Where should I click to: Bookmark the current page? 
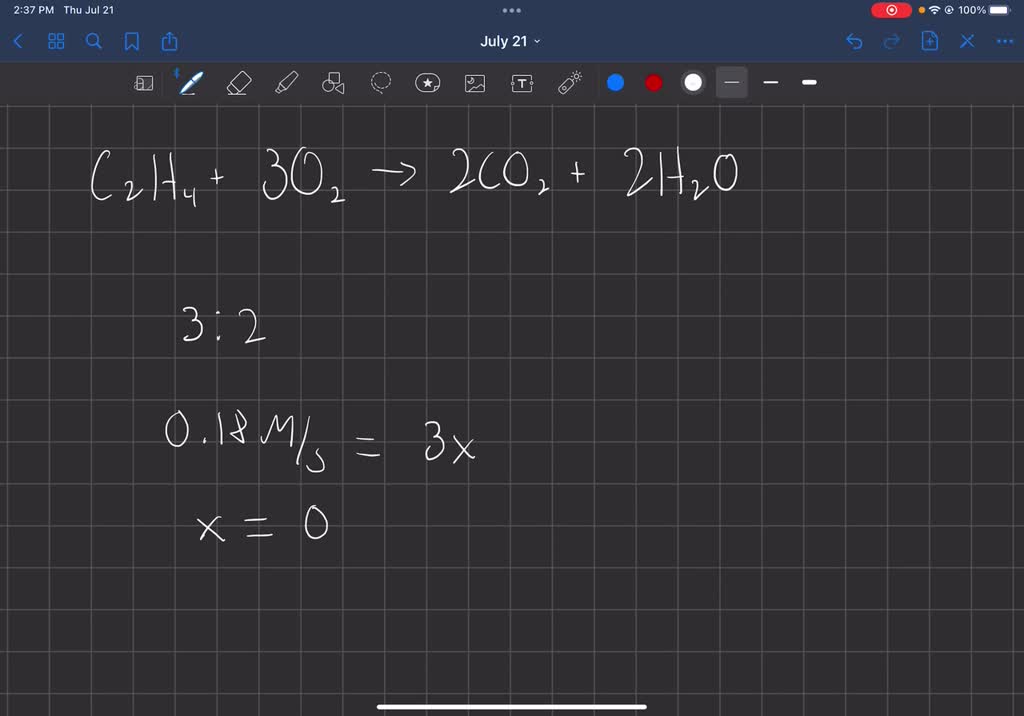click(x=132, y=41)
